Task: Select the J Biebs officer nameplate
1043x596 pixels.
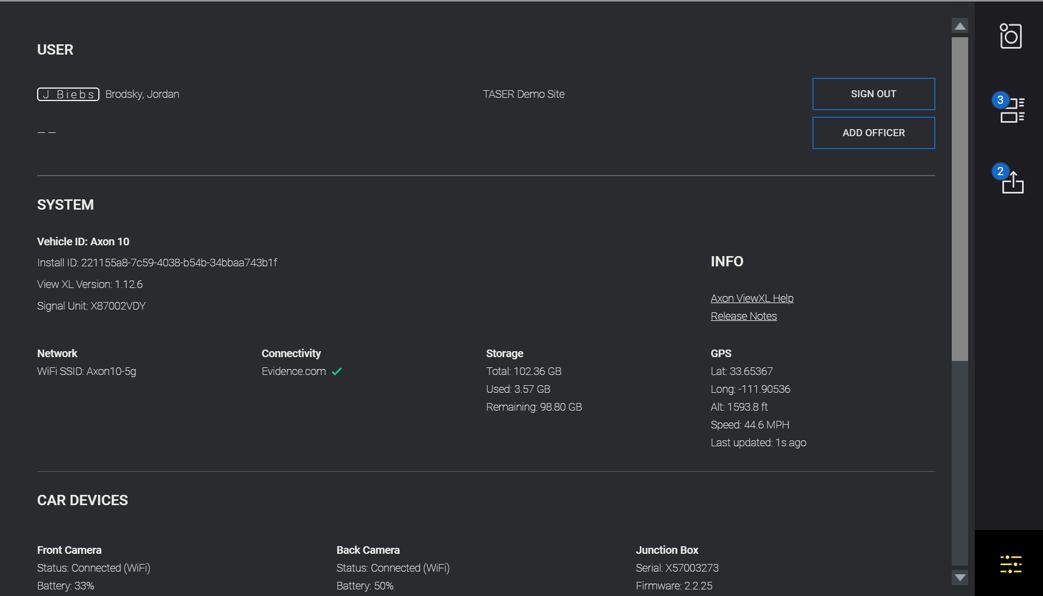Action: tap(67, 94)
